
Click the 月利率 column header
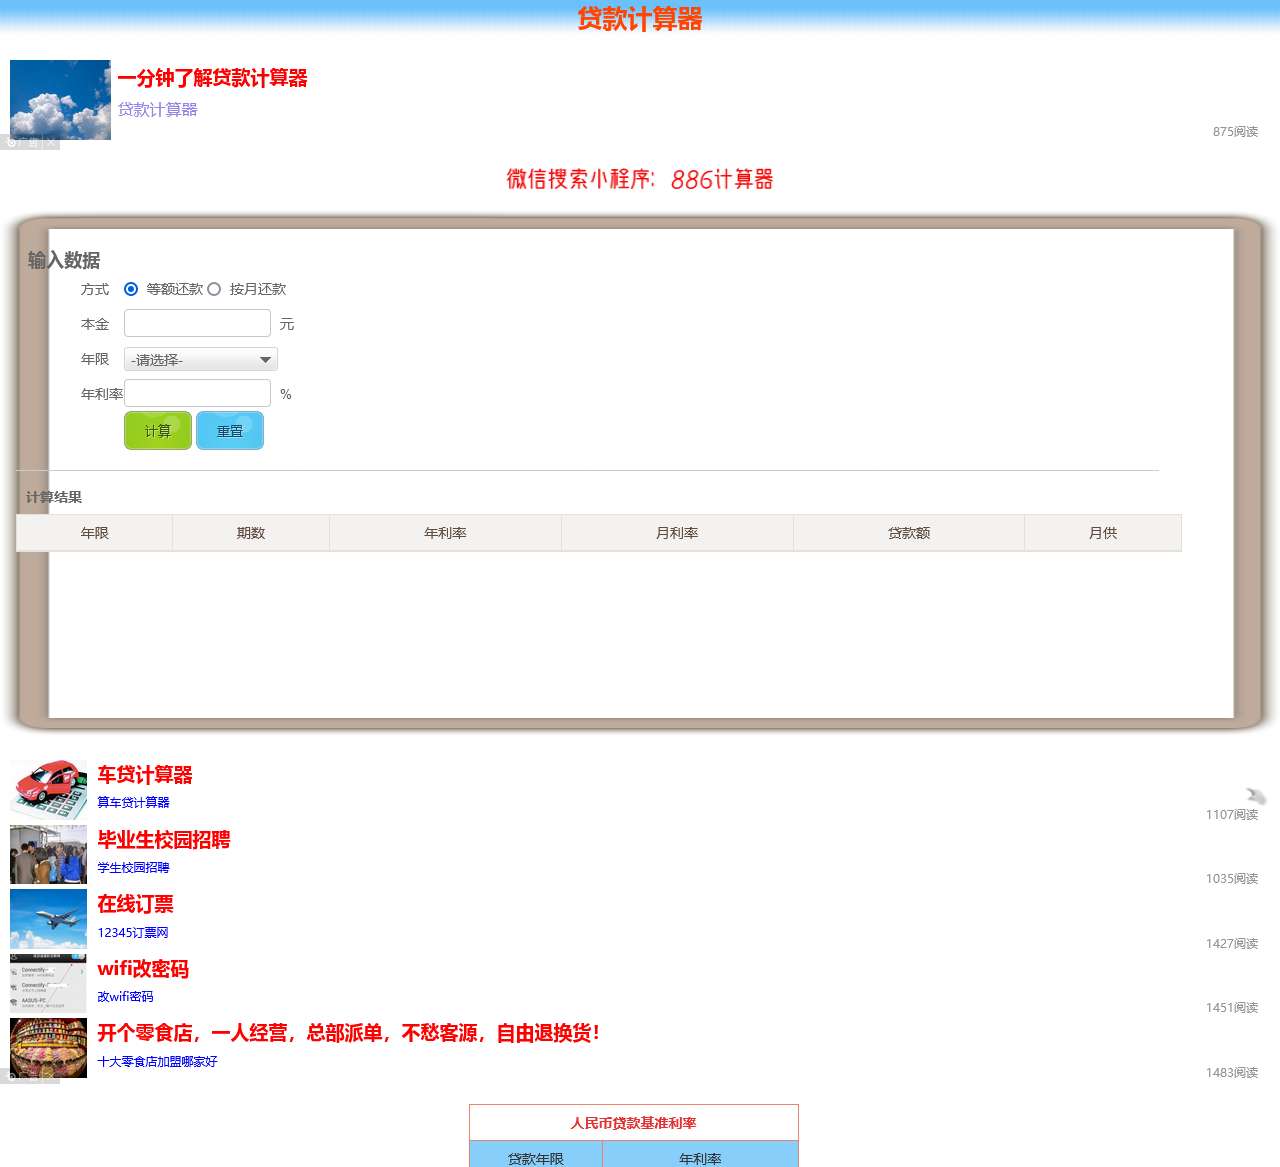[677, 533]
